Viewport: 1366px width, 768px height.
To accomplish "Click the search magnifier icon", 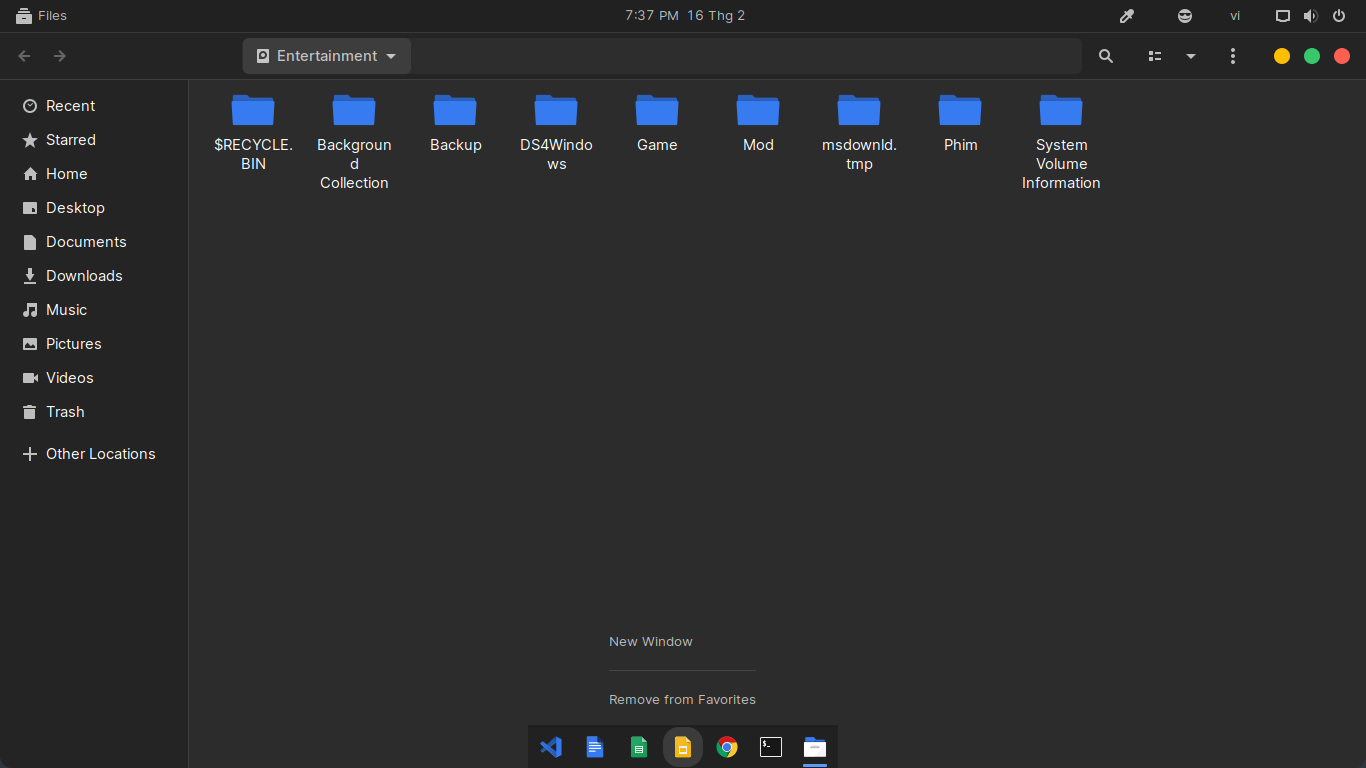I will point(1106,56).
